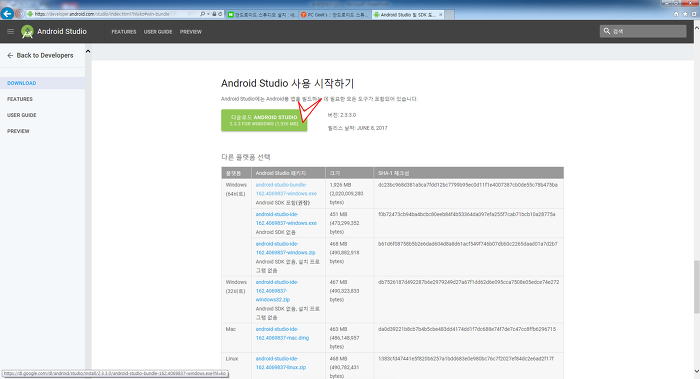Image resolution: width=700 pixels, height=379 pixels.
Task: Click the android-studio-ide windows32.zip link
Action: pyautogui.click(x=277, y=291)
